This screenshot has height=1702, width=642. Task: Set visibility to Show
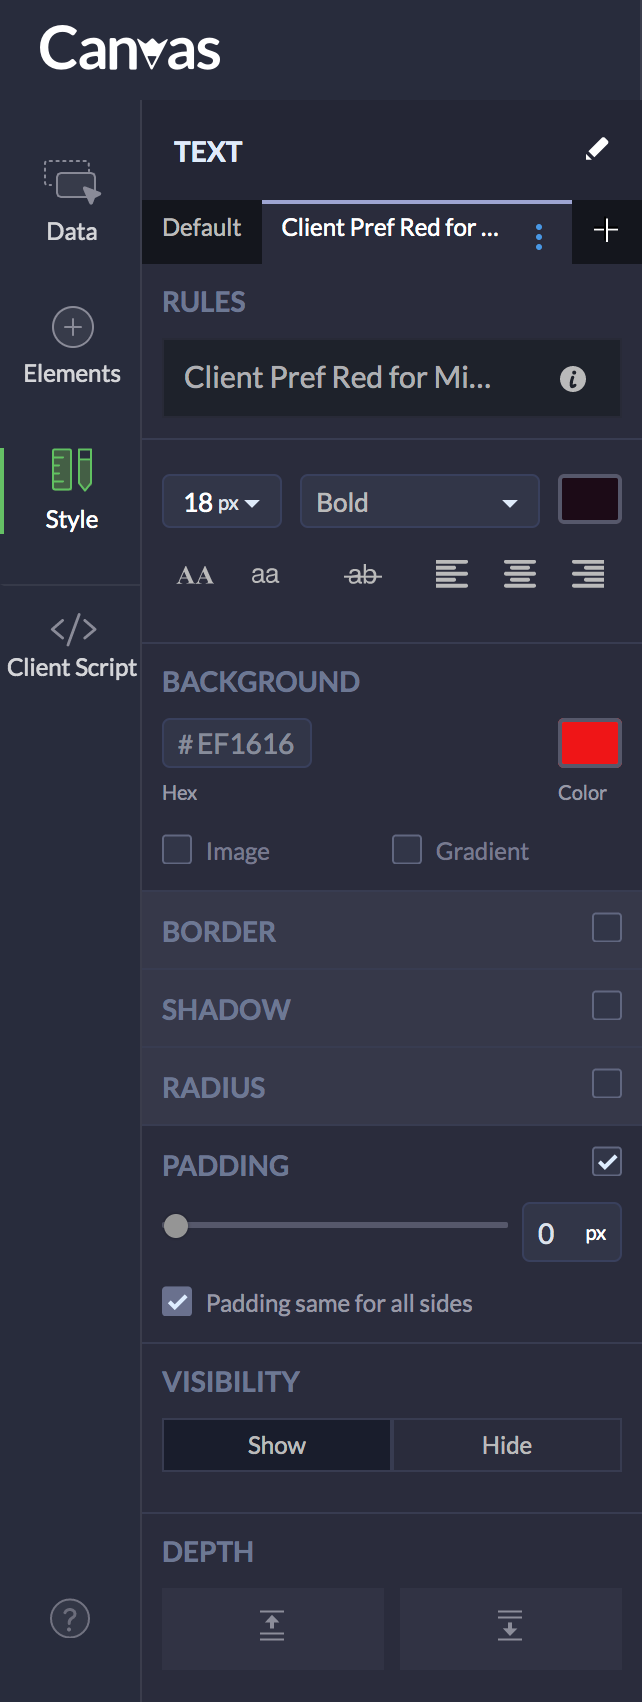(277, 1445)
